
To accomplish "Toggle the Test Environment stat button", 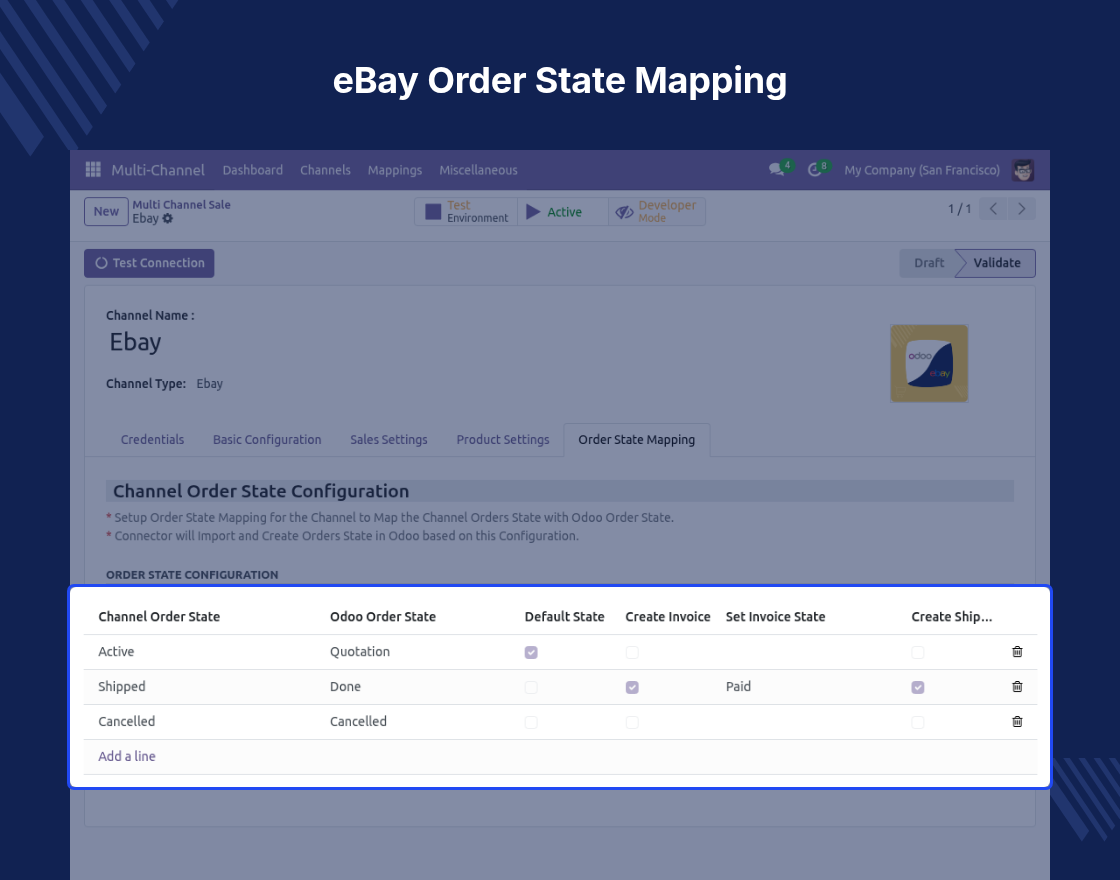I will coord(466,211).
